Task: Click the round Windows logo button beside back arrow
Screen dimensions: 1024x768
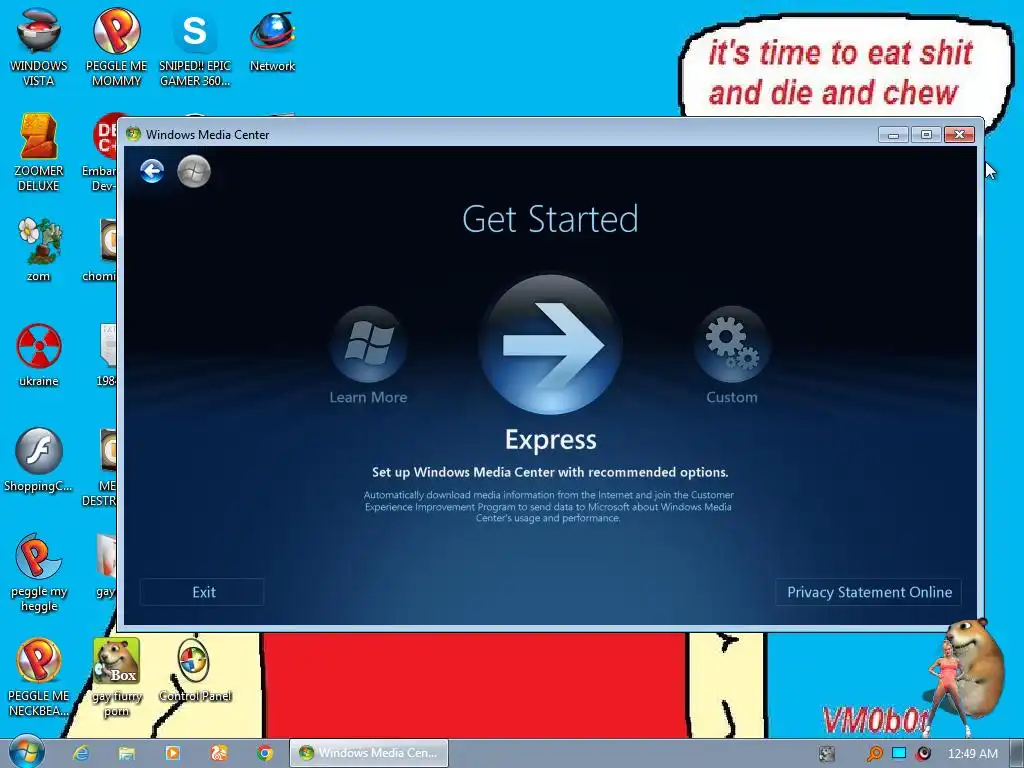Action: pos(194,172)
